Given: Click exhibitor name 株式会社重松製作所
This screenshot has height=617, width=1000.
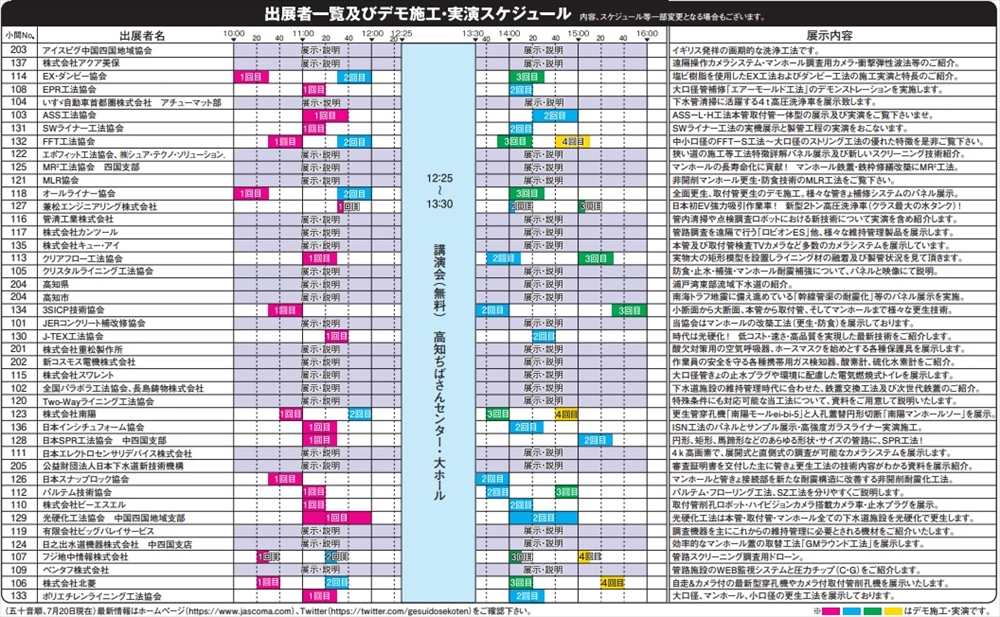Looking at the screenshot, I should (82, 350).
